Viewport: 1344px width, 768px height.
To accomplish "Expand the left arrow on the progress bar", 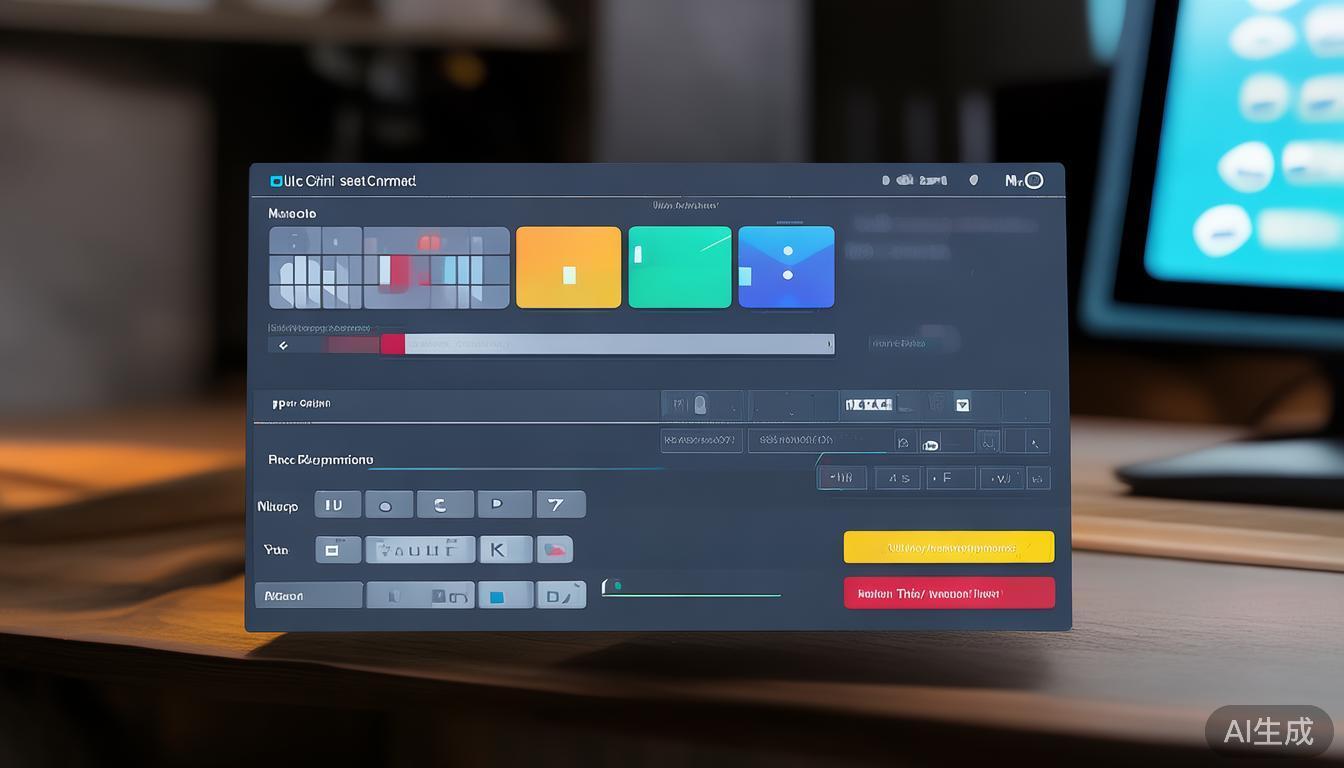I will pos(283,345).
